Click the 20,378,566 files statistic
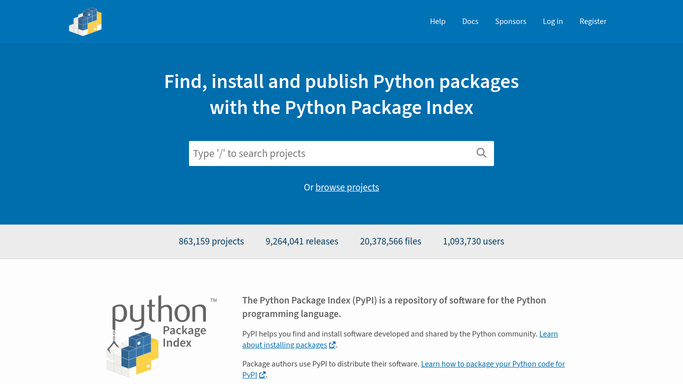Screen dimensions: 683x384 coord(390,241)
